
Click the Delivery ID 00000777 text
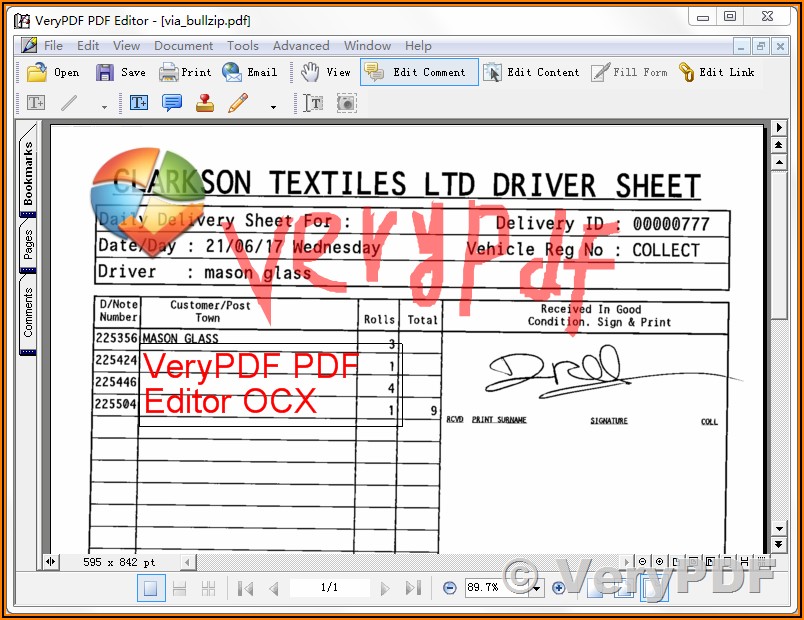click(x=603, y=224)
